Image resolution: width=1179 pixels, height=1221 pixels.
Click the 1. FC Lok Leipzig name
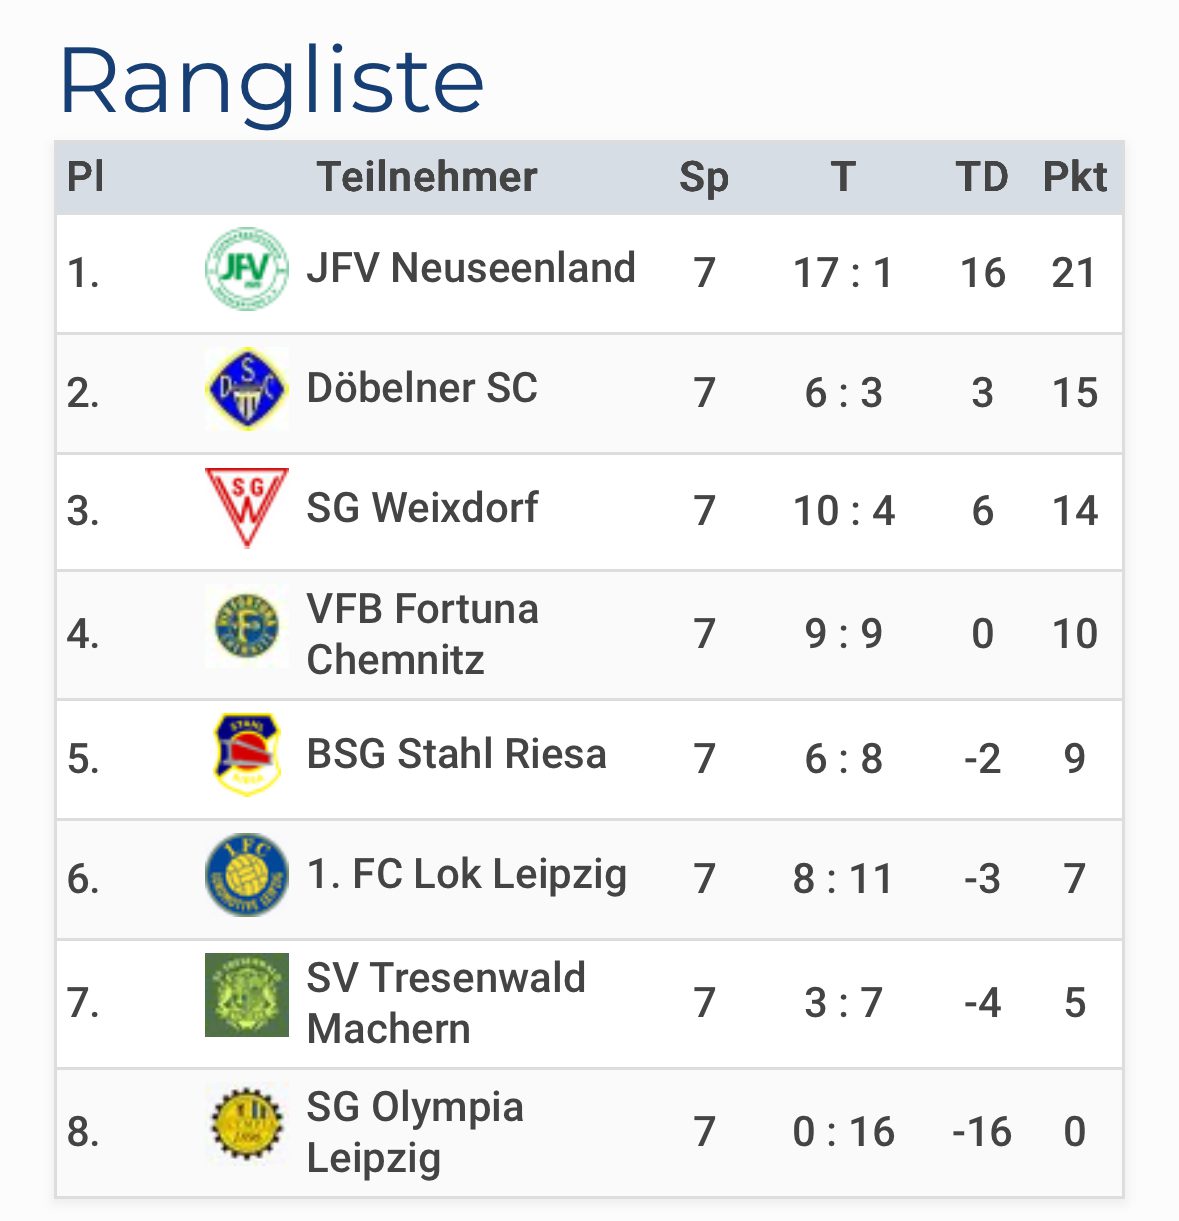[467, 875]
